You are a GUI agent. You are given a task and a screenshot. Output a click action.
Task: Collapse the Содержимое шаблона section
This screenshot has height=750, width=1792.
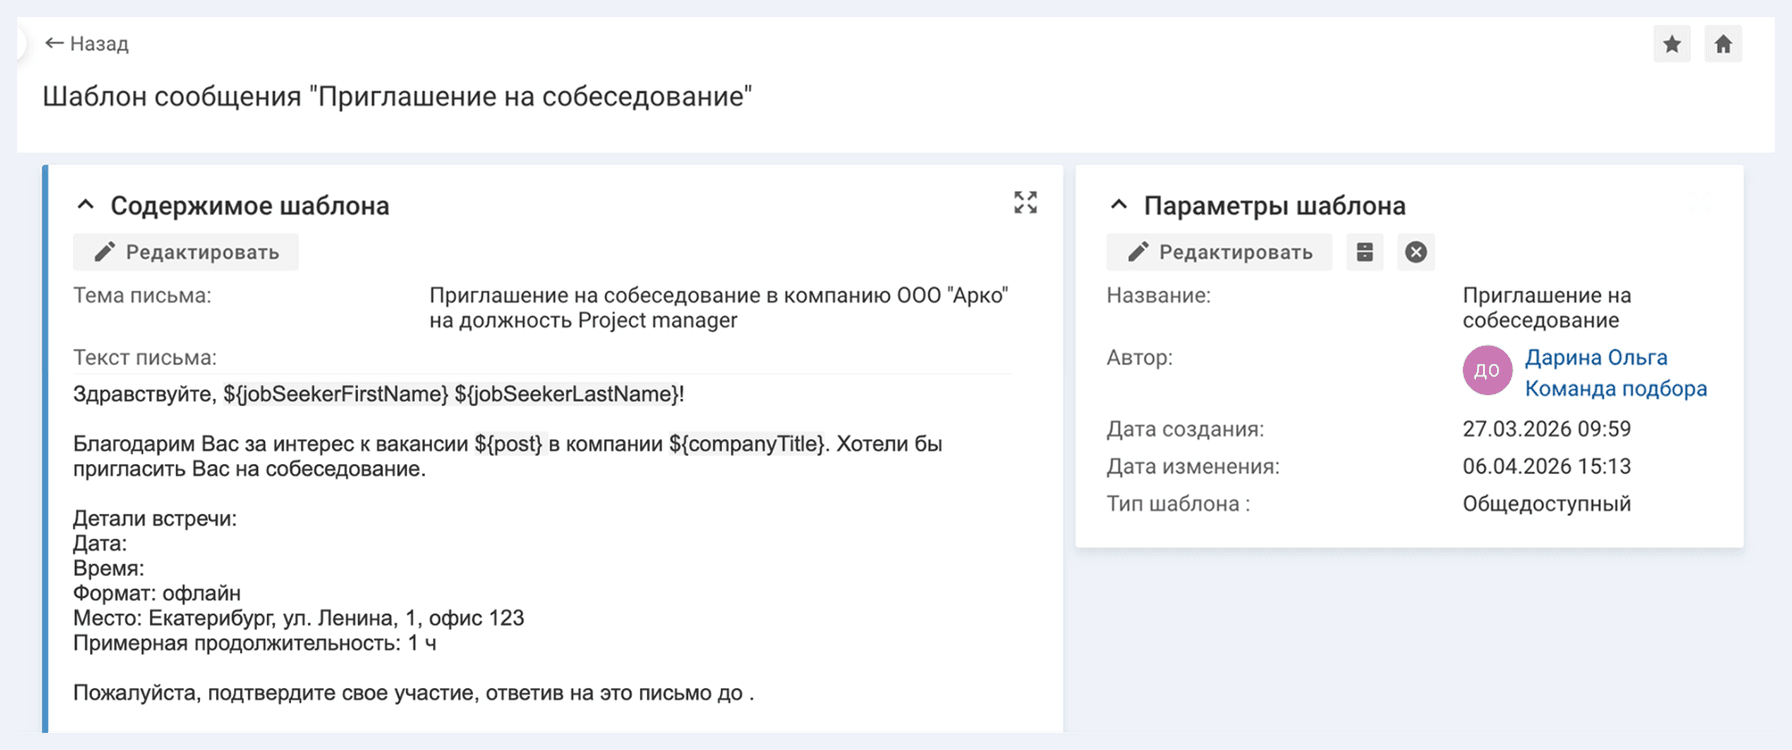pyautogui.click(x=86, y=205)
